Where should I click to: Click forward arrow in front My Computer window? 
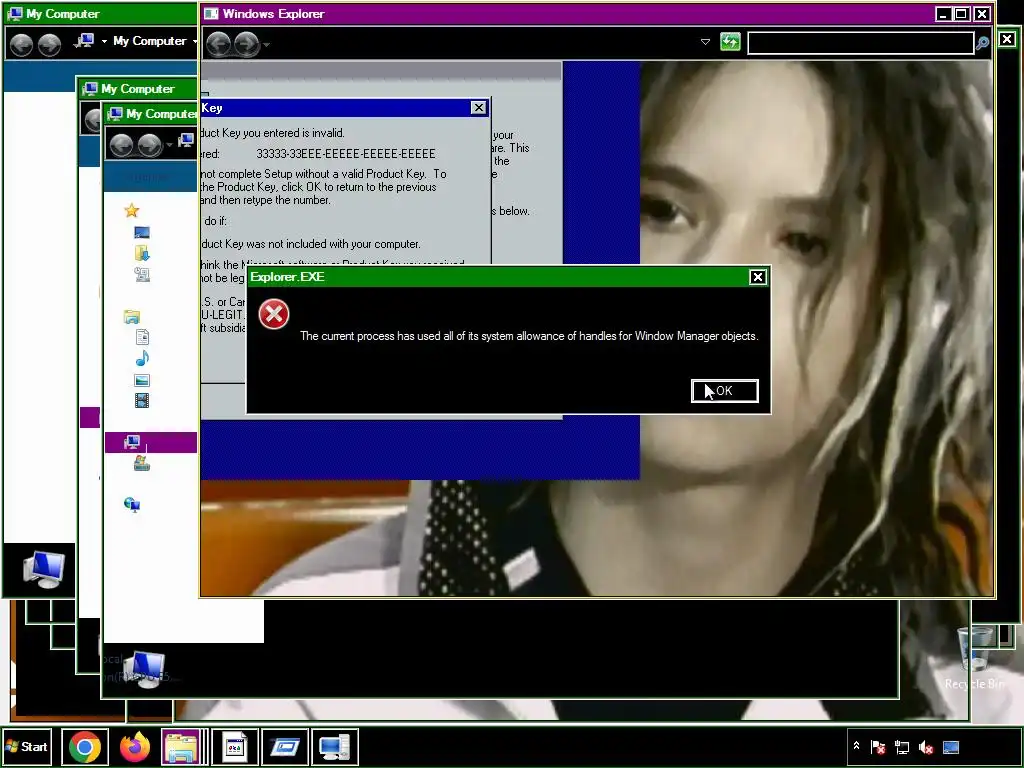pyautogui.click(x=150, y=144)
